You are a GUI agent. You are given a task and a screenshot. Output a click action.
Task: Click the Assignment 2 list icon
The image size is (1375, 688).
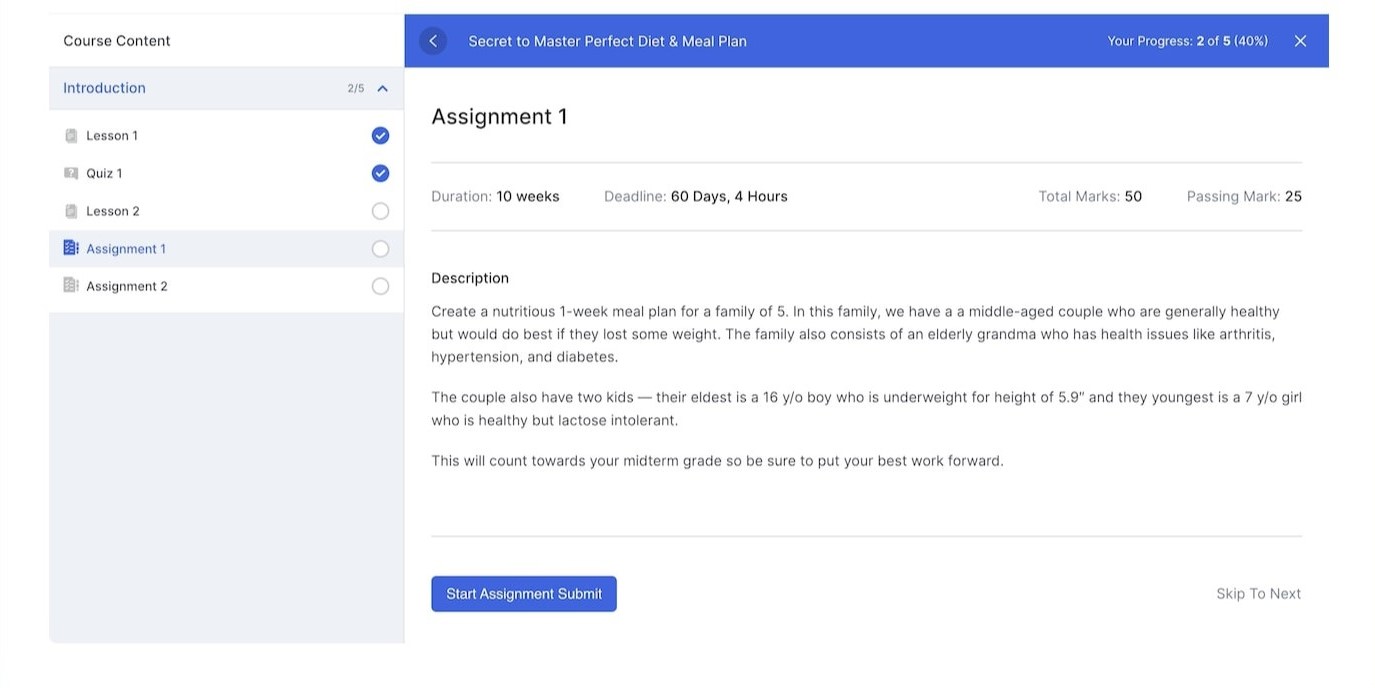point(71,286)
